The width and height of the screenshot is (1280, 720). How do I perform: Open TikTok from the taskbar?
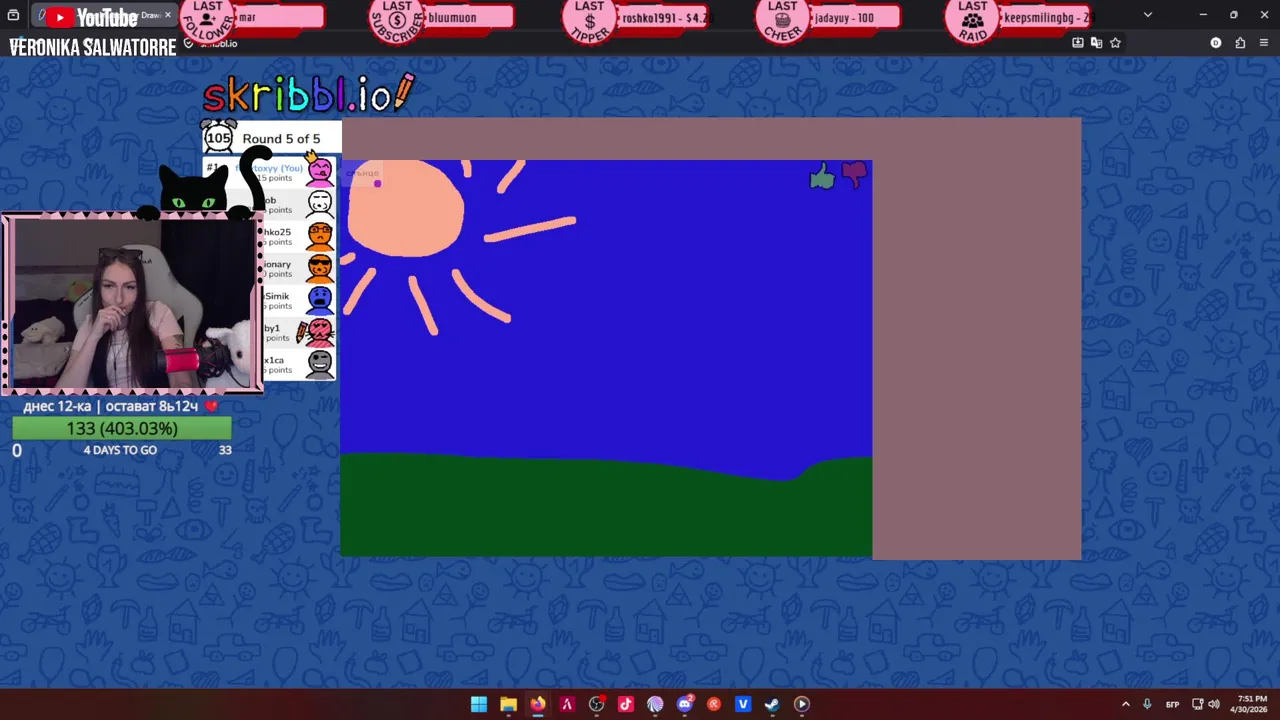626,704
